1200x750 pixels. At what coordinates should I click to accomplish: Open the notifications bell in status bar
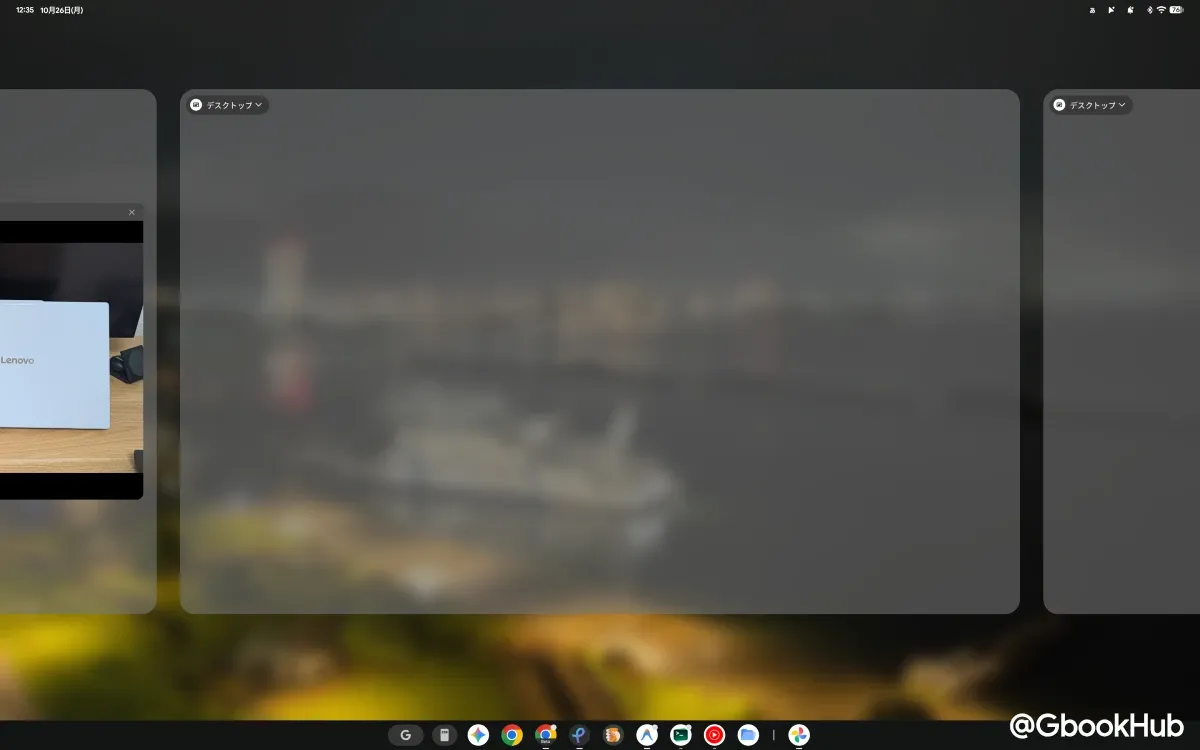tap(1130, 10)
